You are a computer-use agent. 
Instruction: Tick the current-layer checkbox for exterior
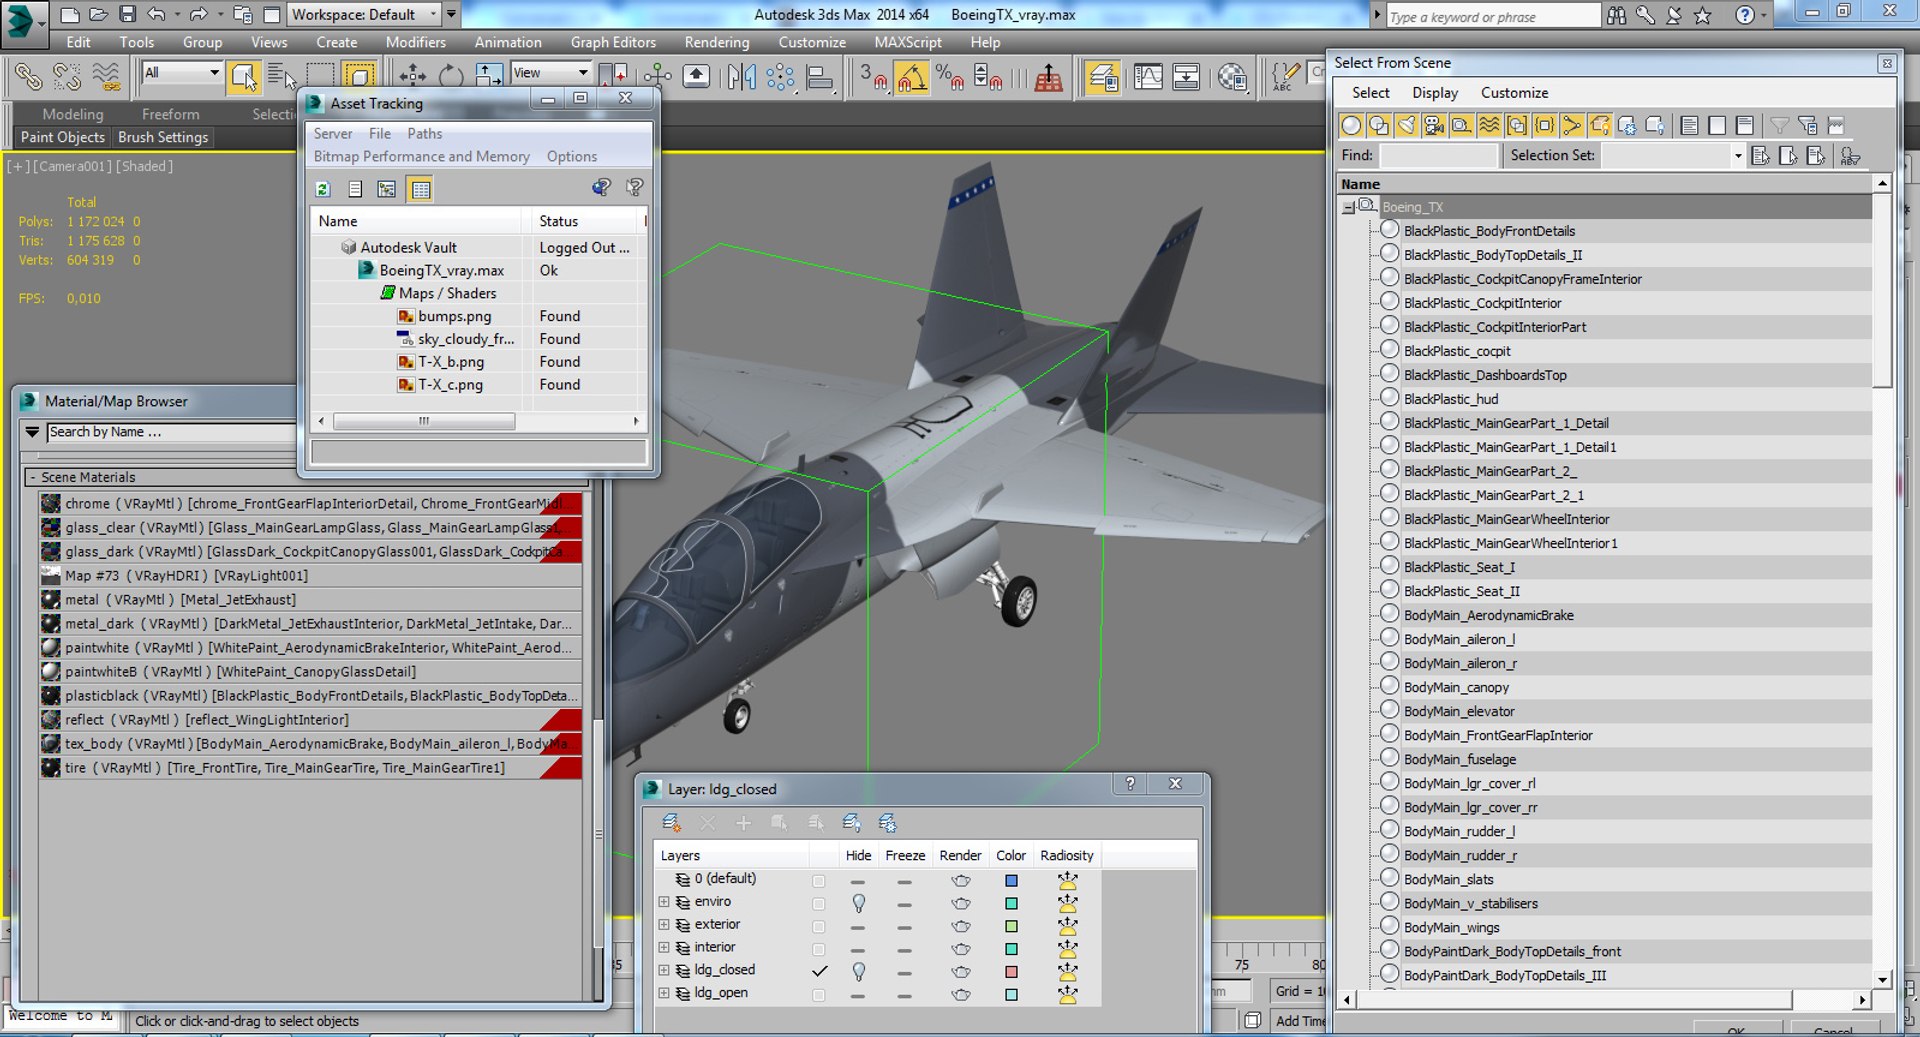819,926
